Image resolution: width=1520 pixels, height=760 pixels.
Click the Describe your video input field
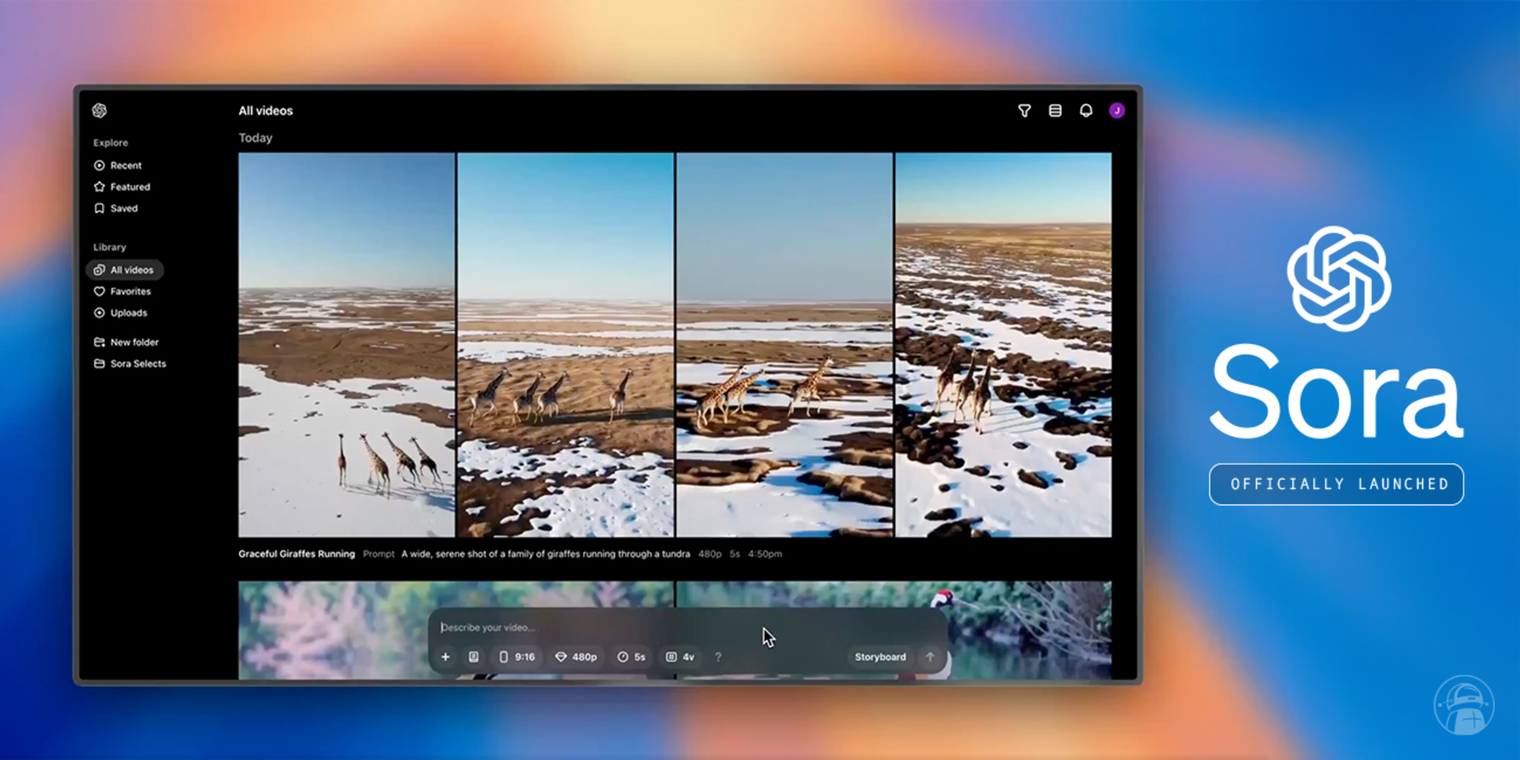(600, 628)
